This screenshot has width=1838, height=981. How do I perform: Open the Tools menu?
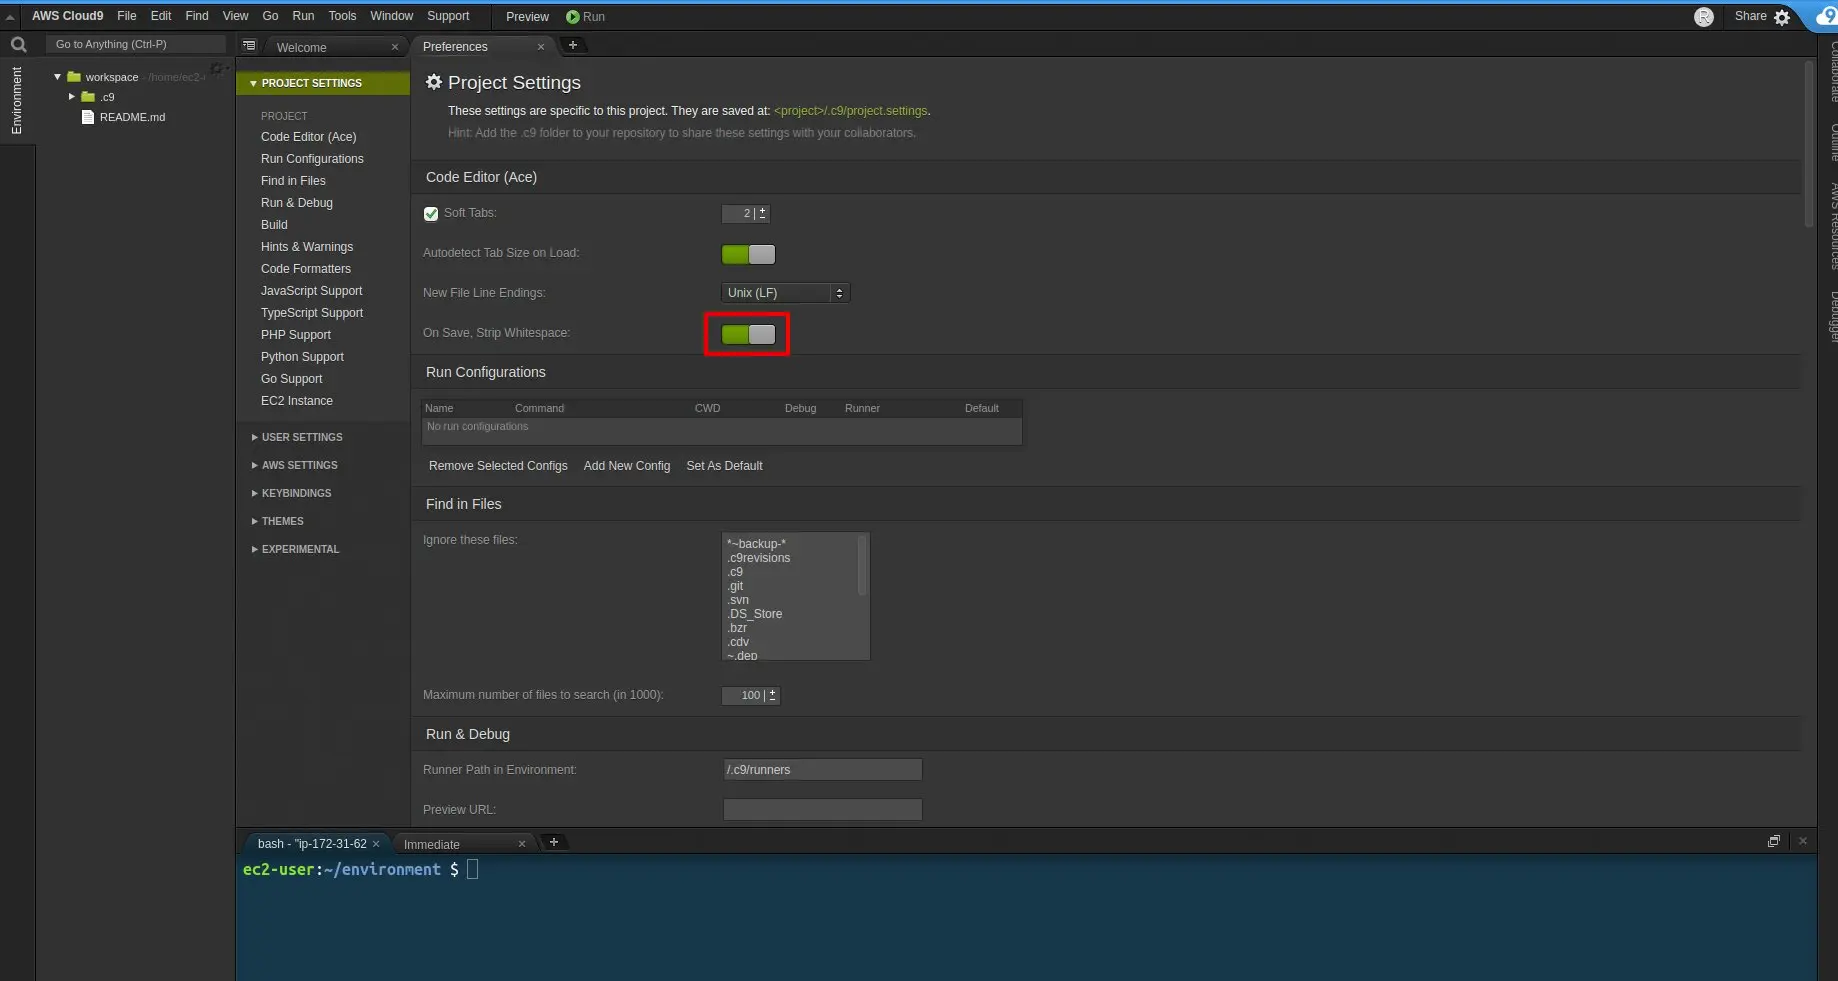click(342, 16)
